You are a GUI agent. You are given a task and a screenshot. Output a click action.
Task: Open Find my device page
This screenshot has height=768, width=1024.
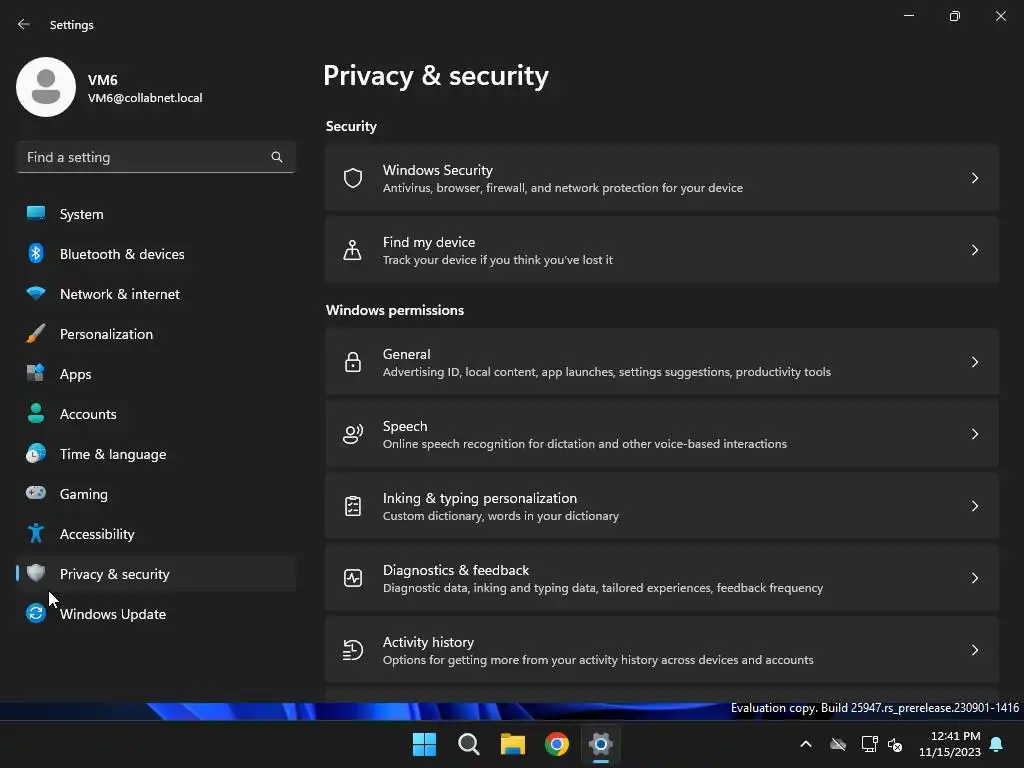coord(662,249)
